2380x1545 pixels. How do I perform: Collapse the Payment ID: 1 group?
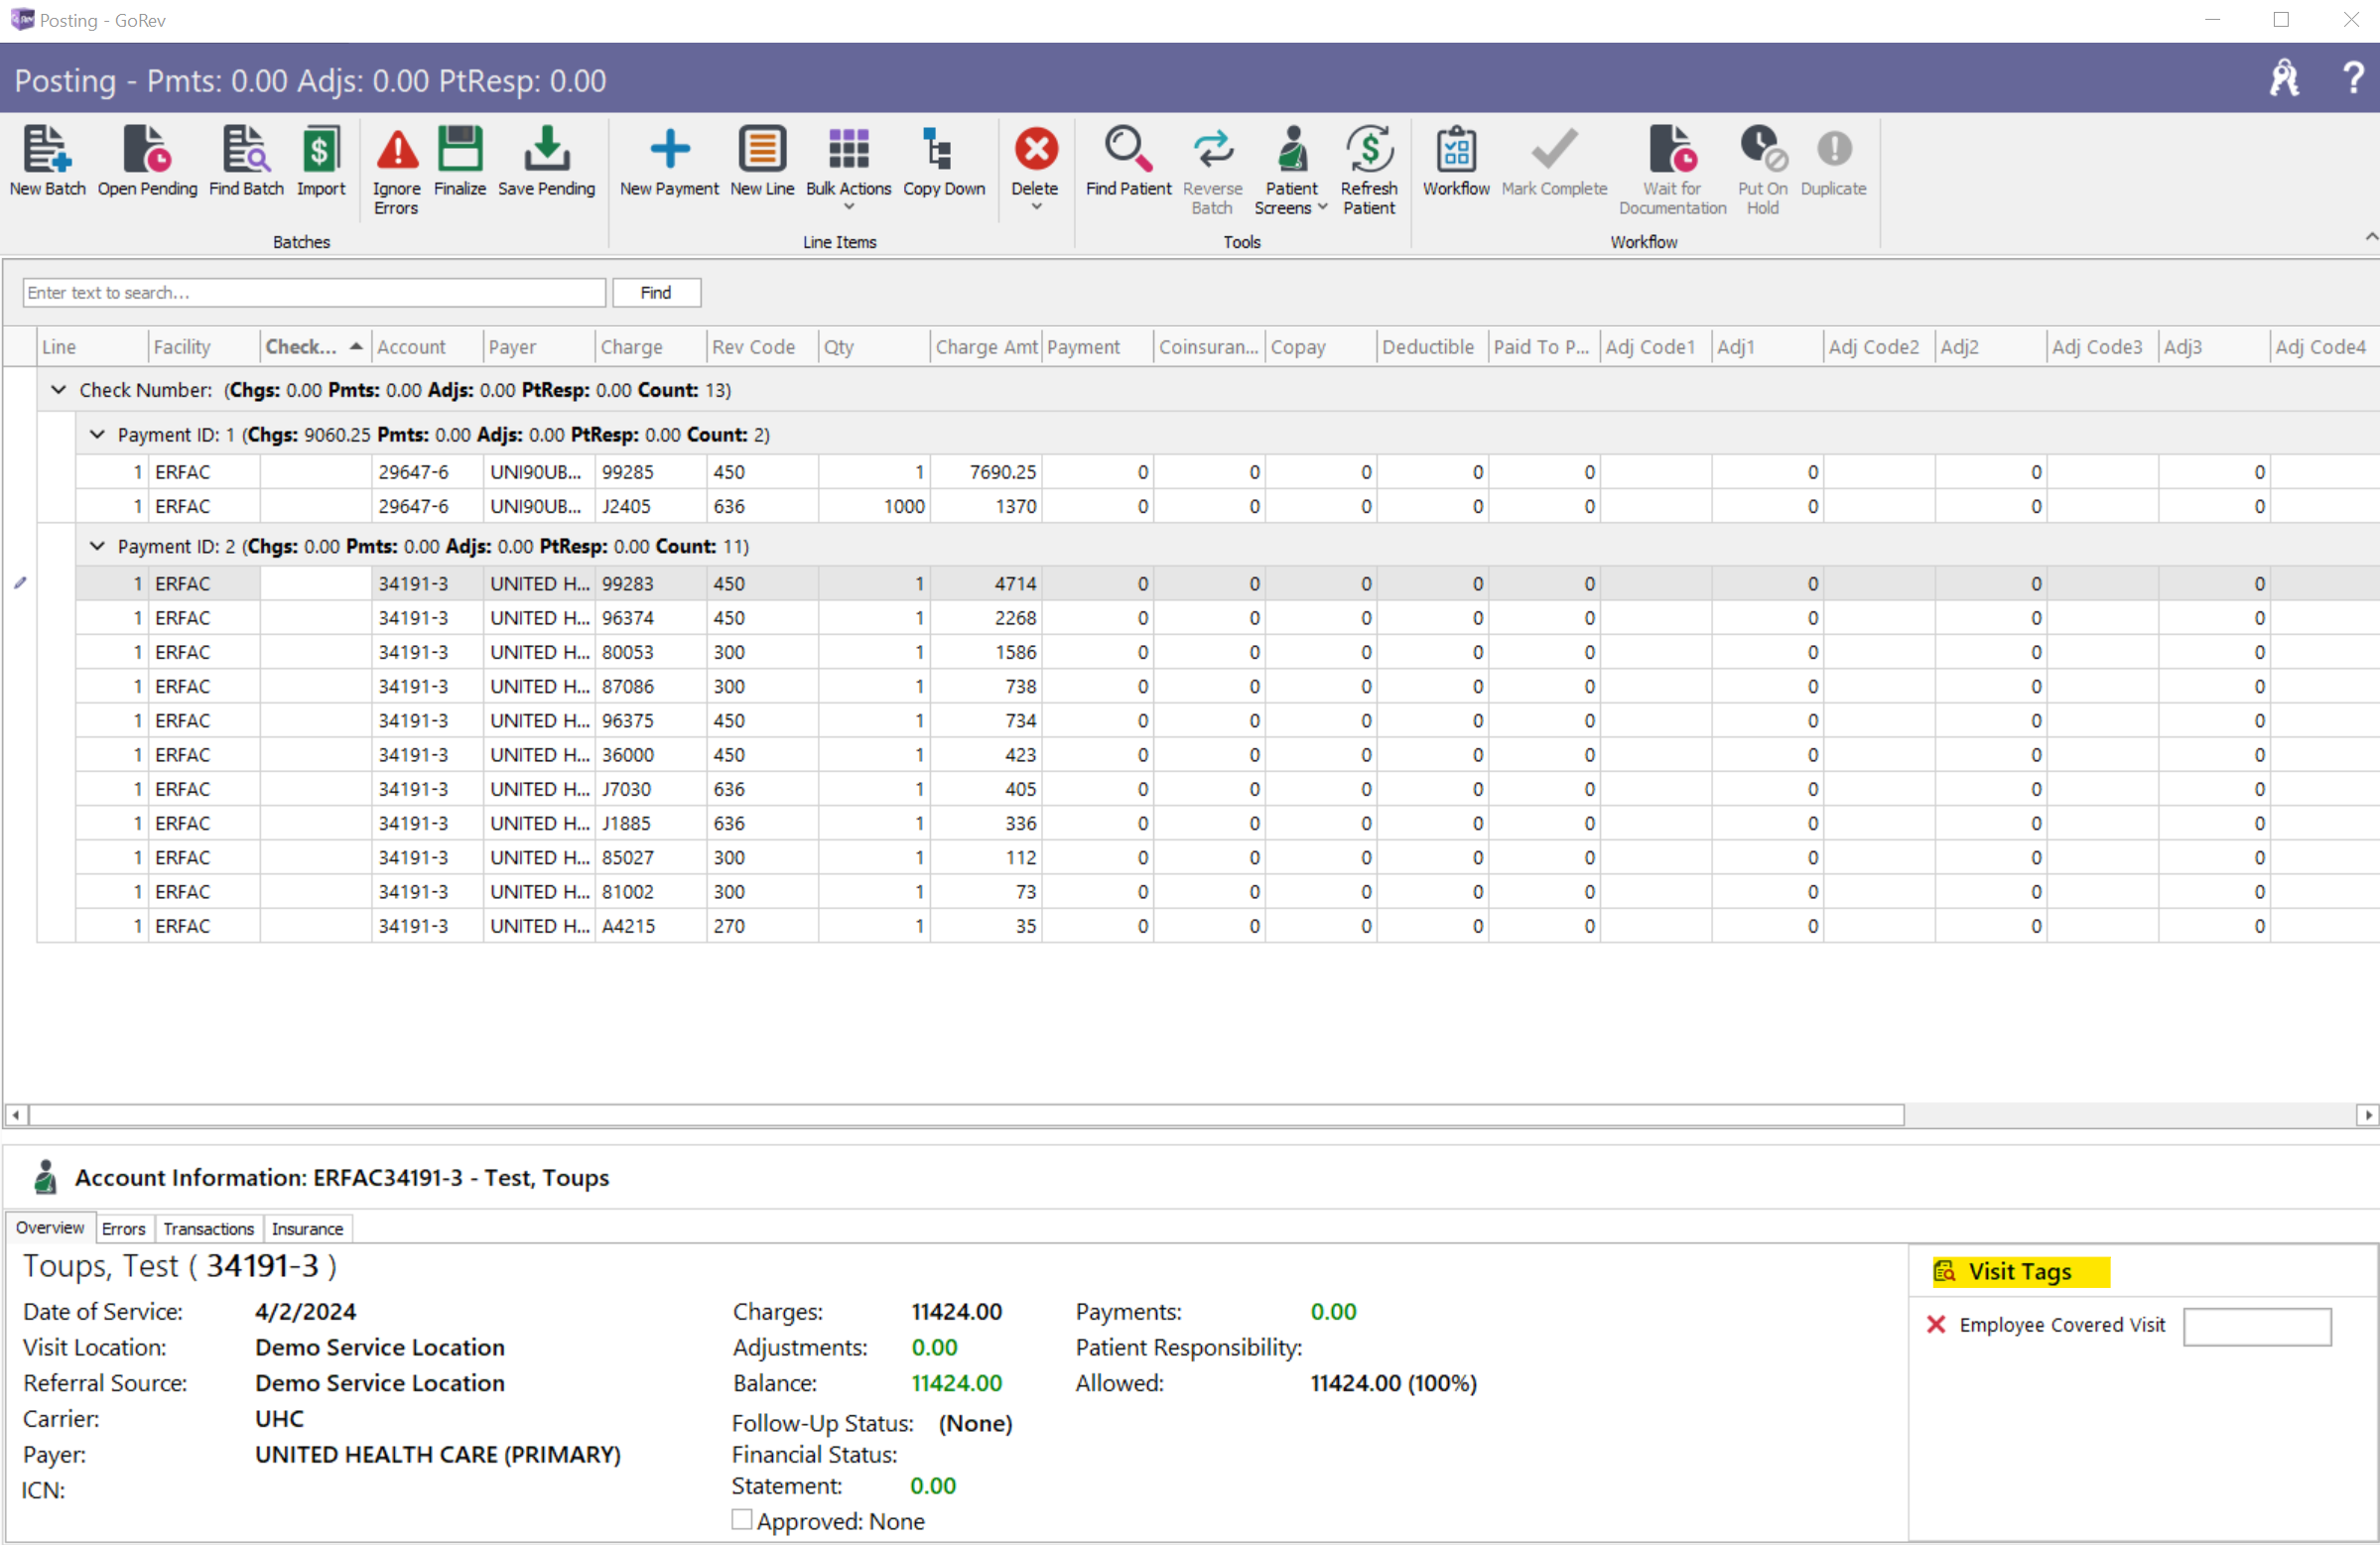97,434
